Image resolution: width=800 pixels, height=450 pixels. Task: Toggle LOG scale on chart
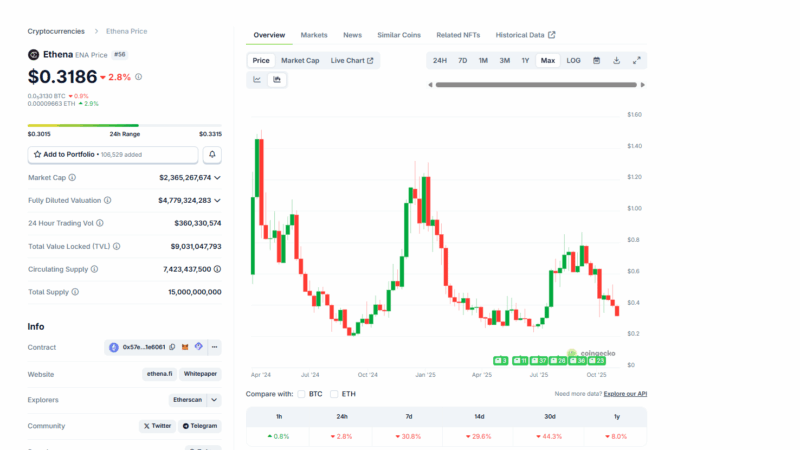[573, 61]
